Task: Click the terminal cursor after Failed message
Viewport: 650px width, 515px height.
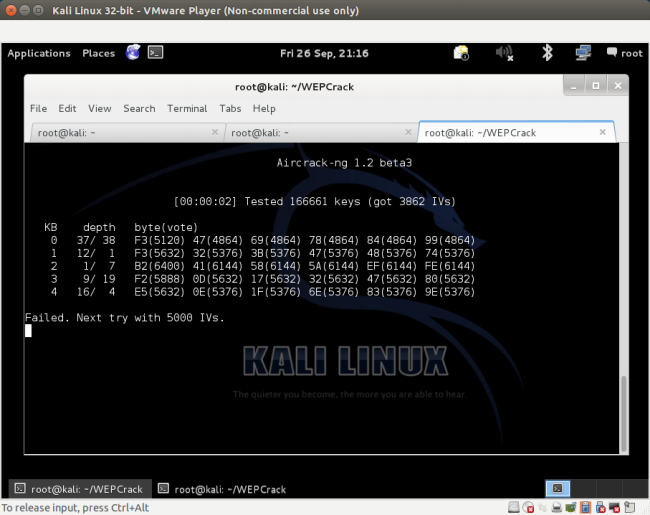Action: click(29, 331)
